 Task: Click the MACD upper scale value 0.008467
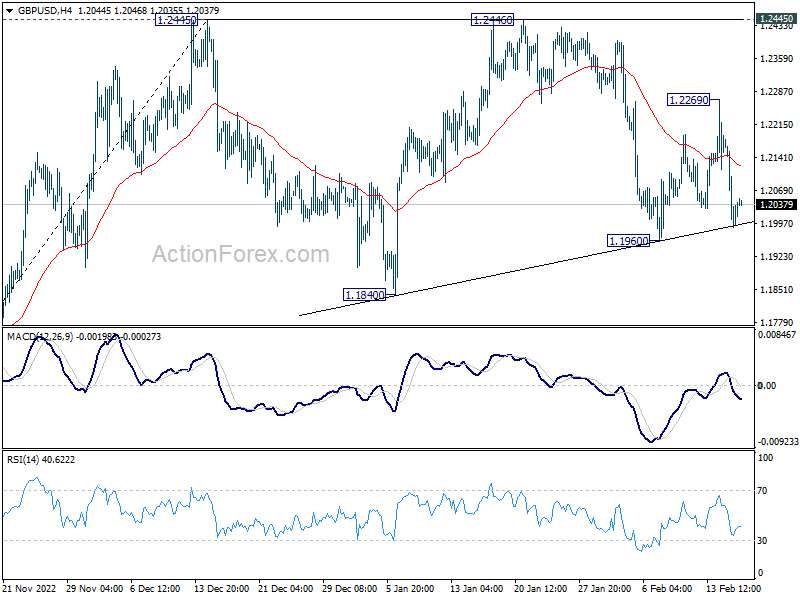tap(777, 335)
